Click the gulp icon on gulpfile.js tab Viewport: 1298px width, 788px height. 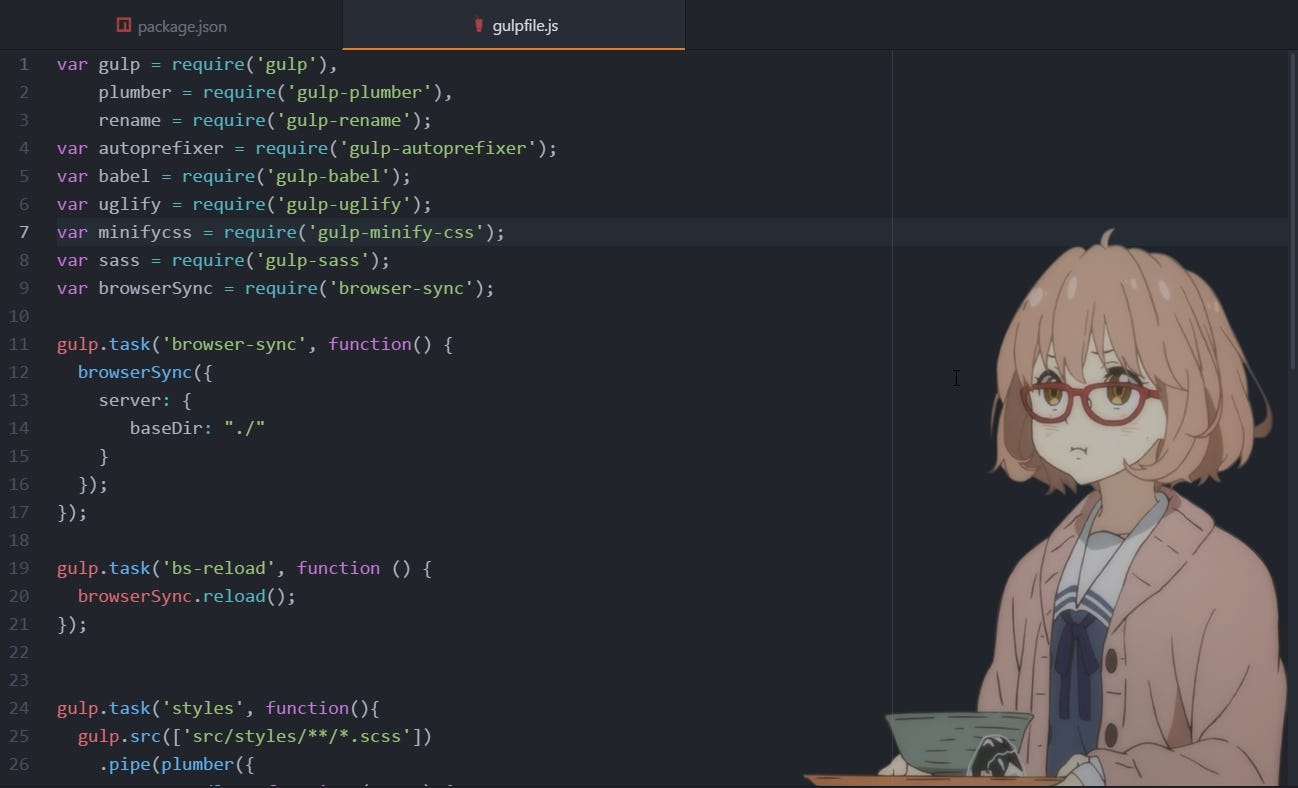point(479,25)
